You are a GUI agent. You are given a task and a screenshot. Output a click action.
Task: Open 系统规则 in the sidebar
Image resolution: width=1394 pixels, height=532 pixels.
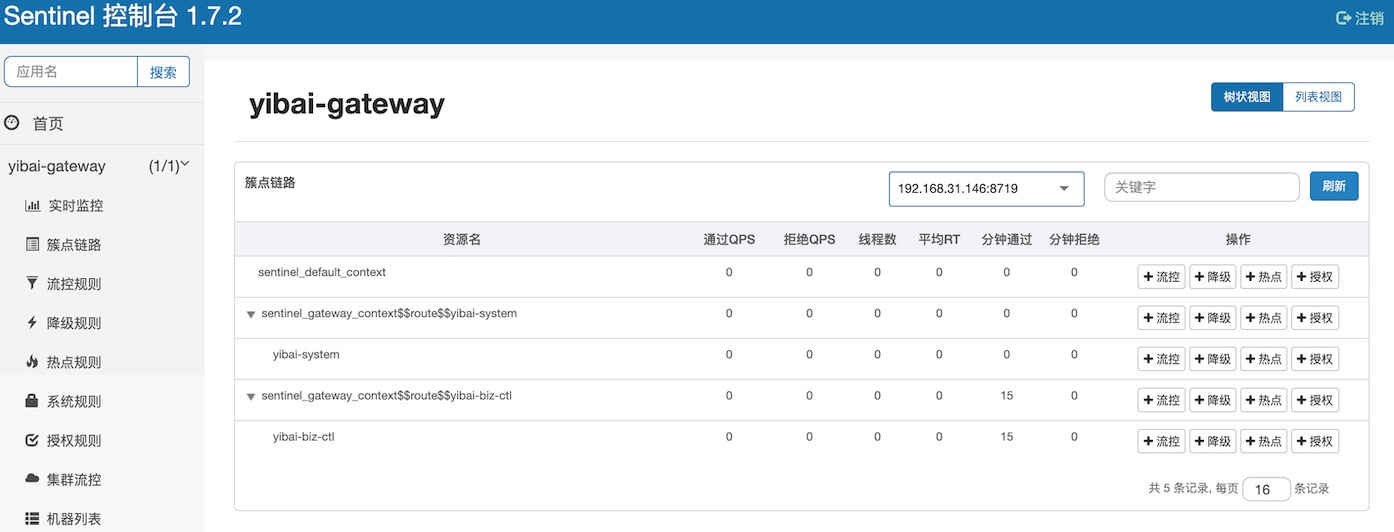(x=74, y=401)
